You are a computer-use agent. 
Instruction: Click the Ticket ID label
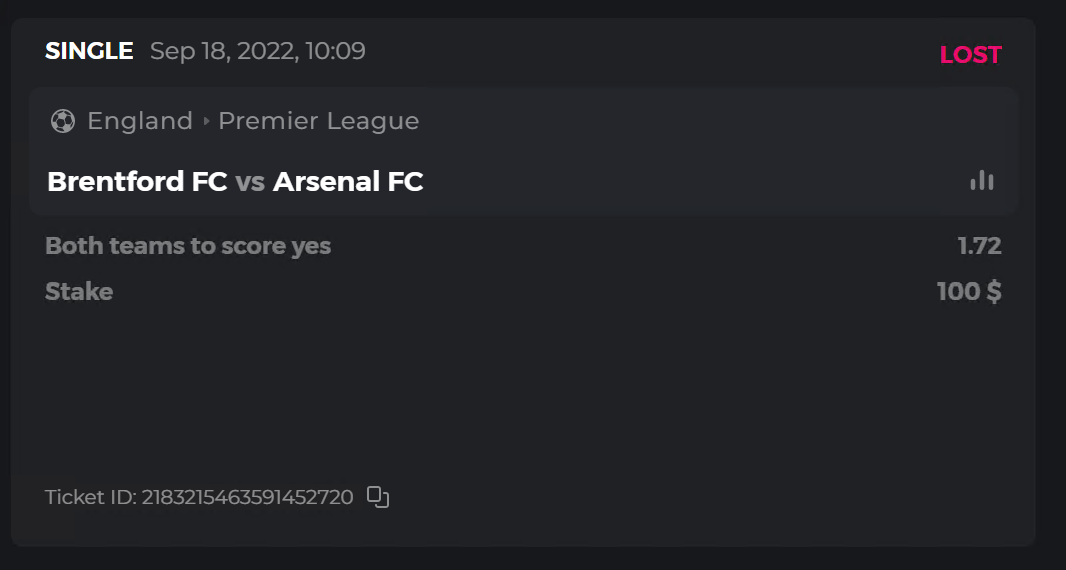[x=89, y=497]
